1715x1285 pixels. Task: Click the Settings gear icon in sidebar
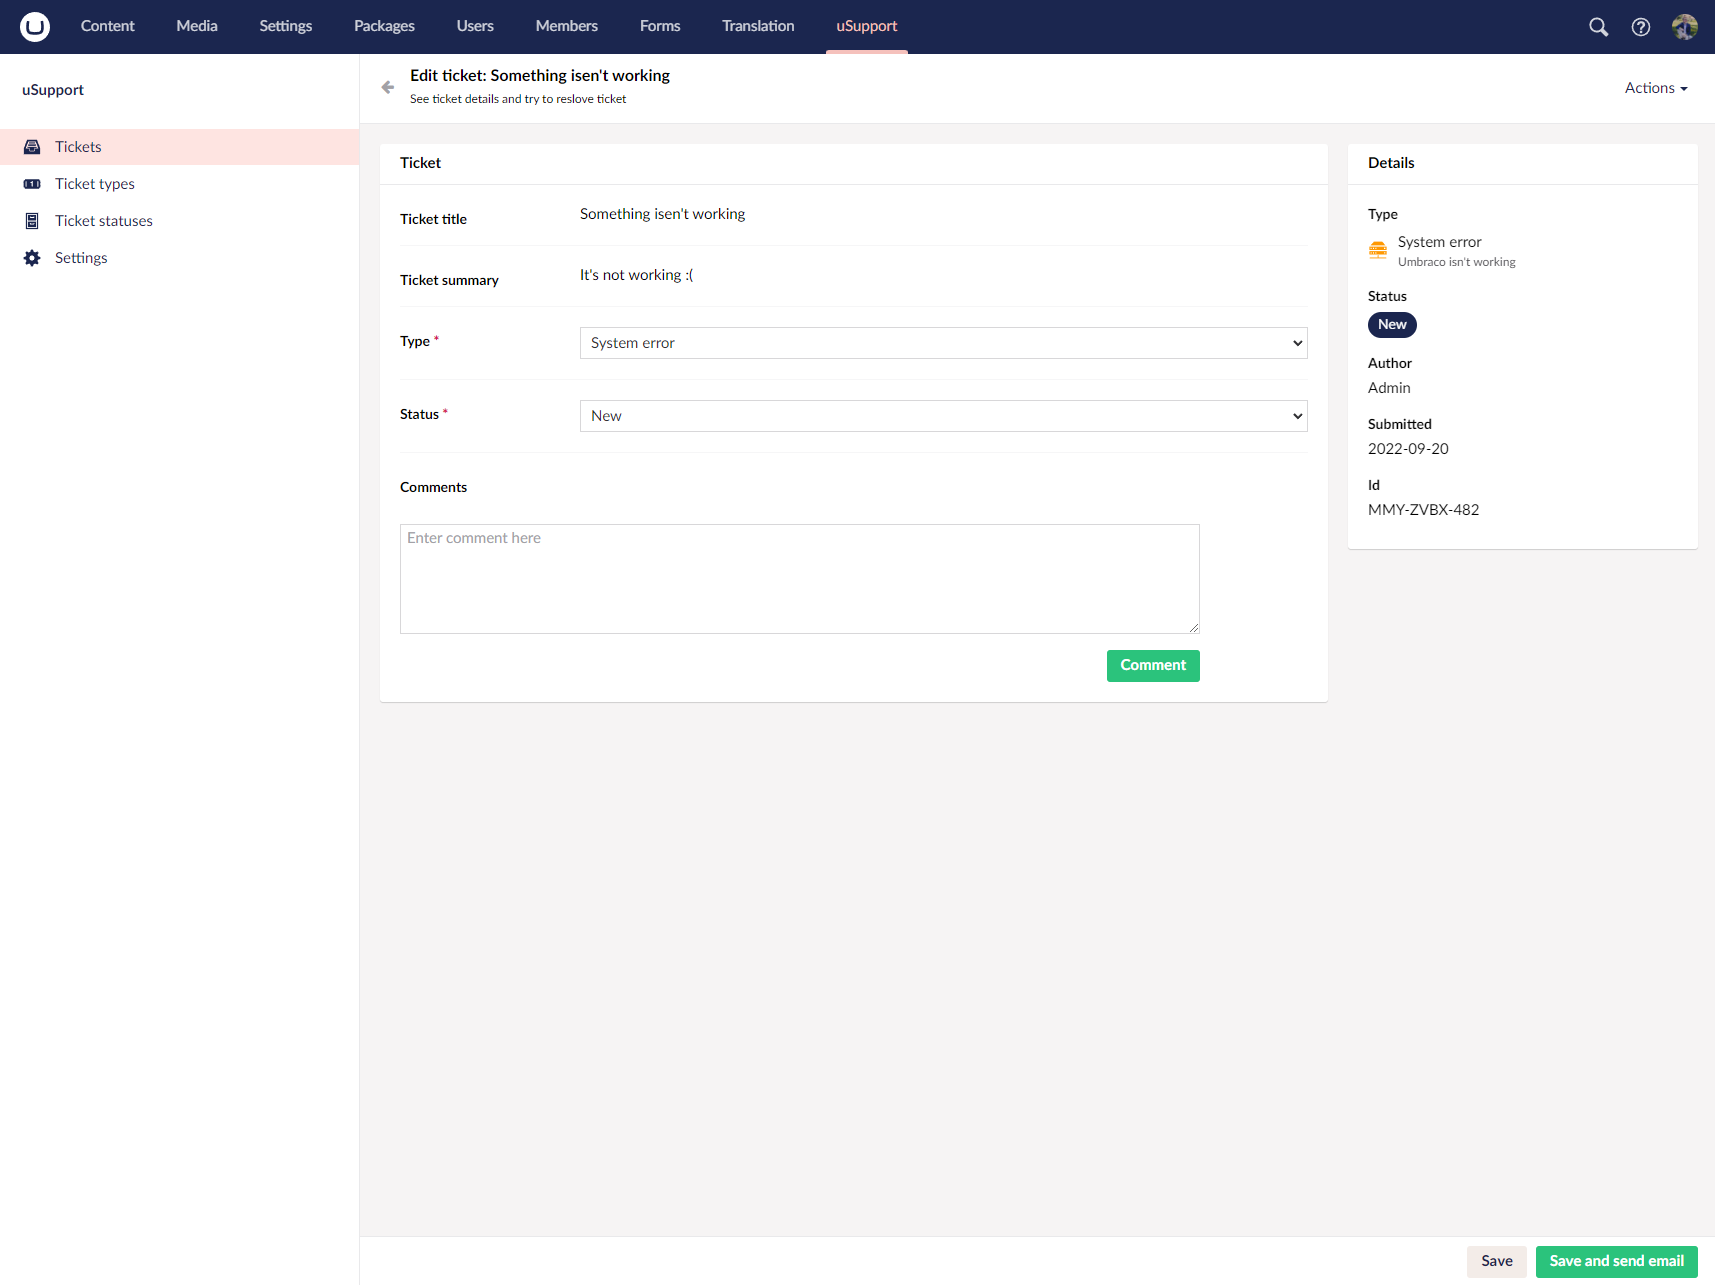tap(32, 258)
